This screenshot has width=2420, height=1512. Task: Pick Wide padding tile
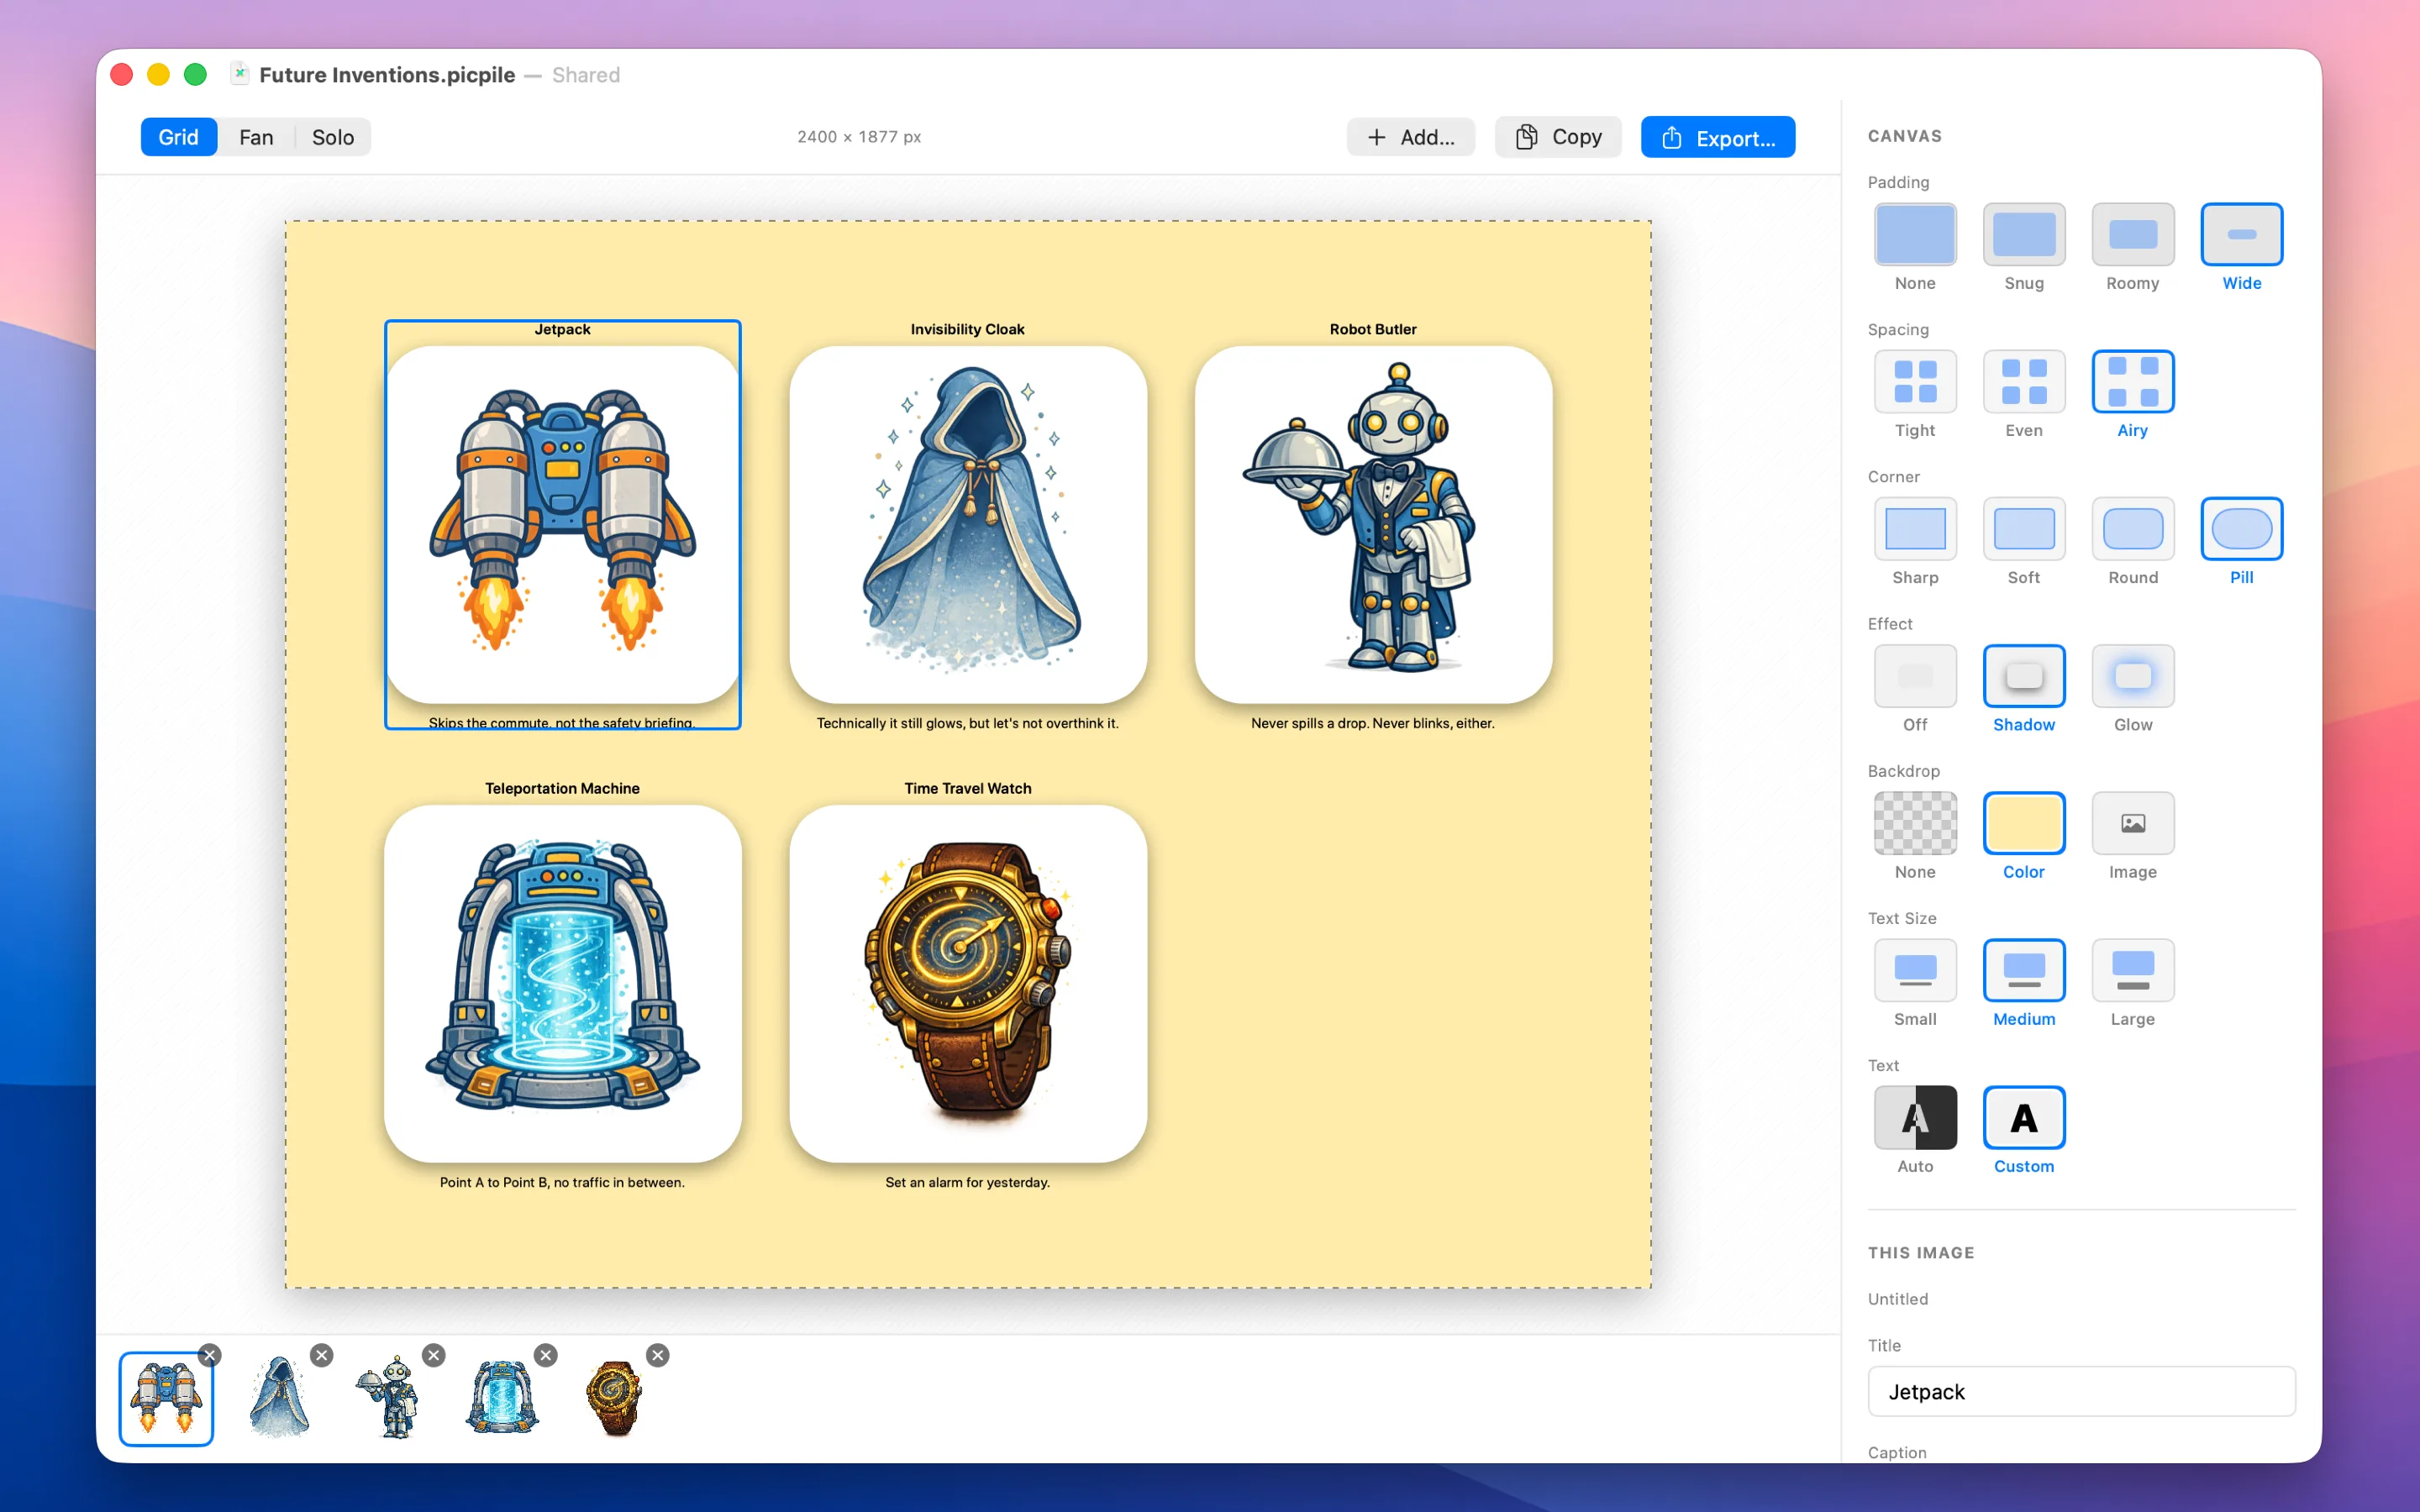point(2241,234)
